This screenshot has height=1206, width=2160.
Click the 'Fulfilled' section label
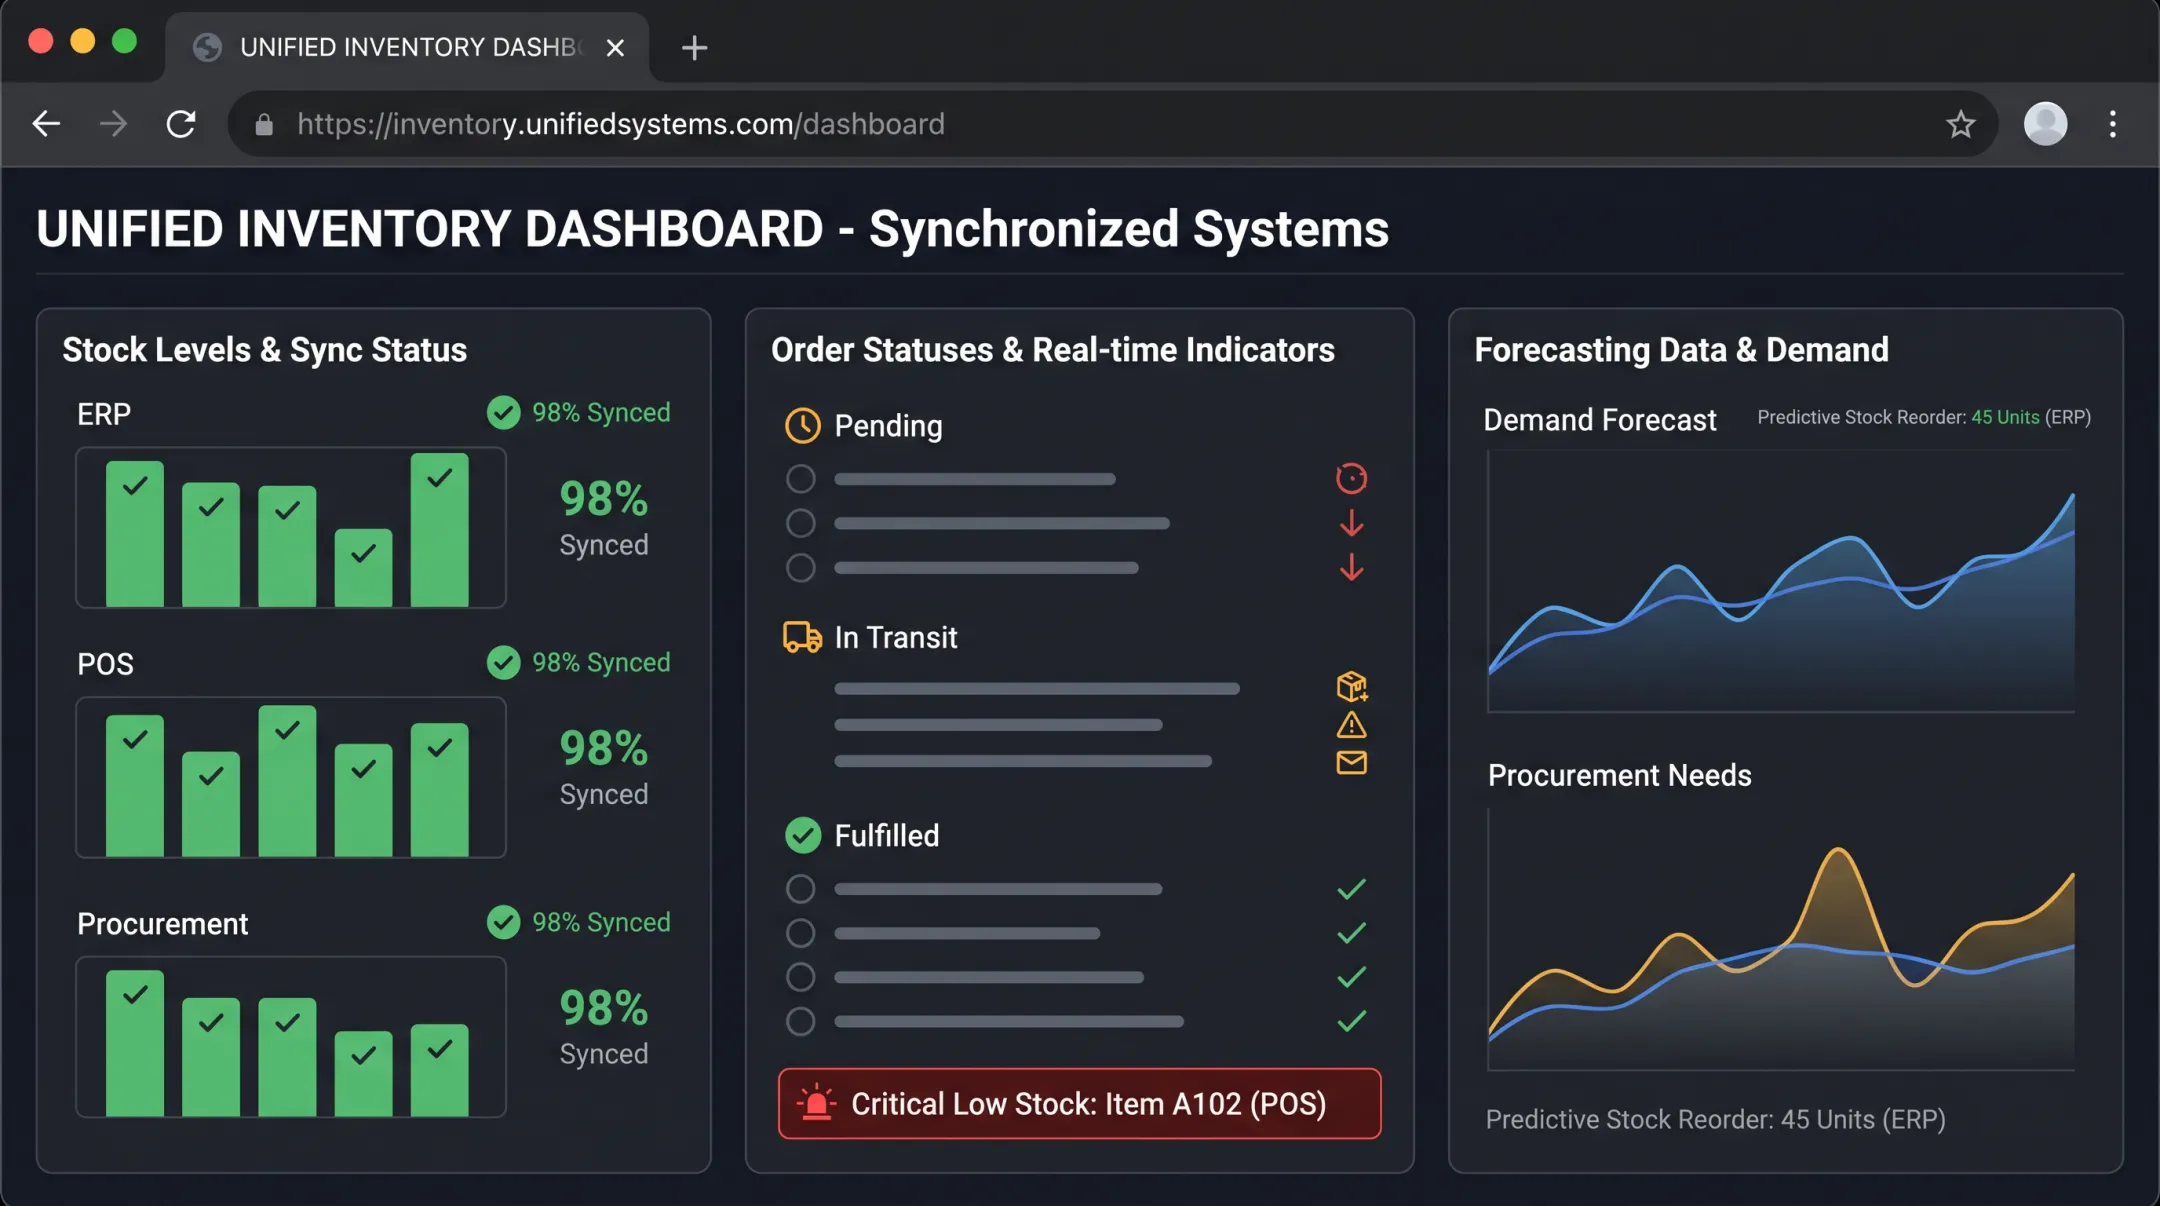tap(887, 835)
